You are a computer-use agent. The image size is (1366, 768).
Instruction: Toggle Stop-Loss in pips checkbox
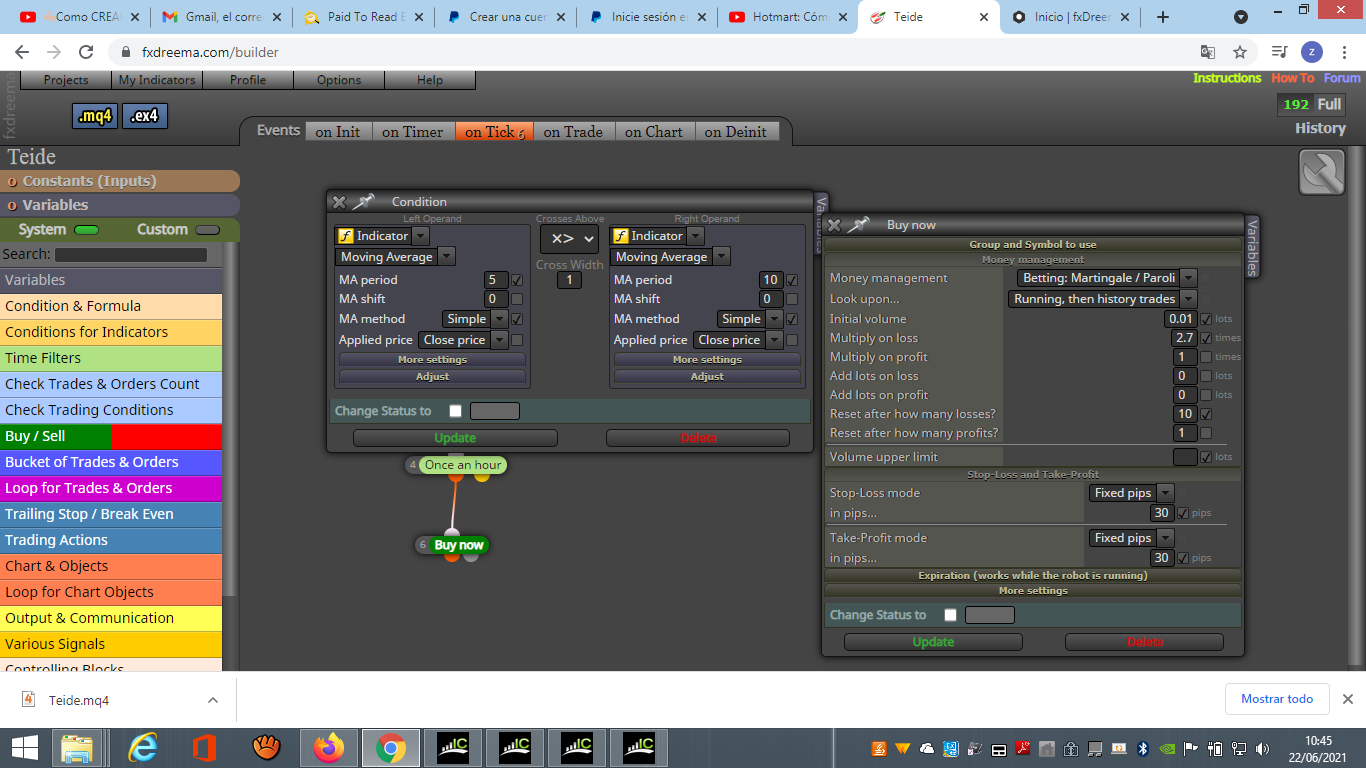click(x=1184, y=513)
